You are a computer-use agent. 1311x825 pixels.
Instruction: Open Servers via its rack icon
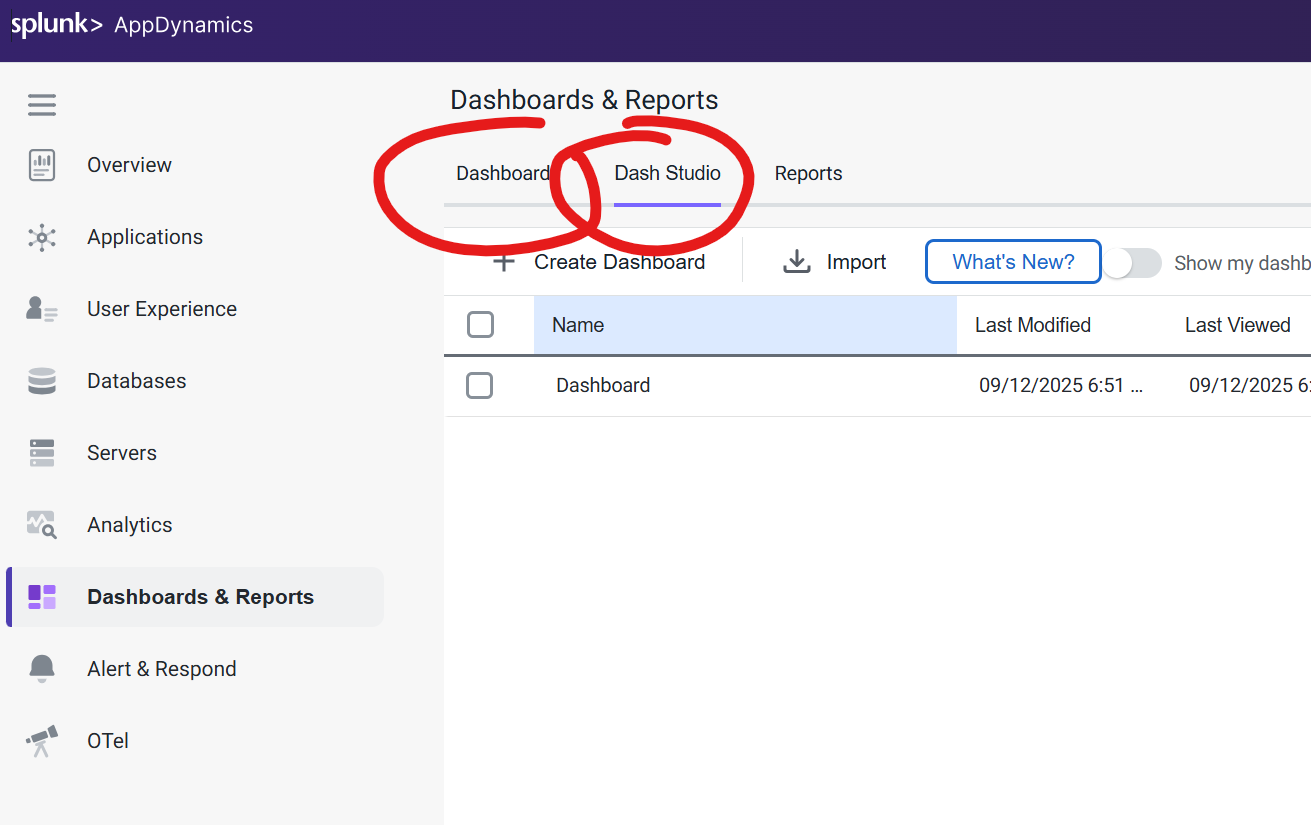(x=42, y=453)
